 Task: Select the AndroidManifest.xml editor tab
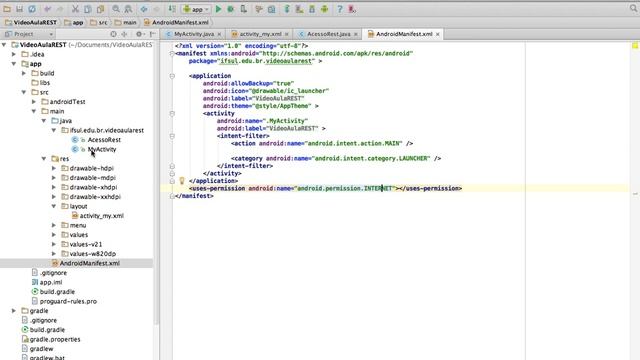click(x=404, y=34)
